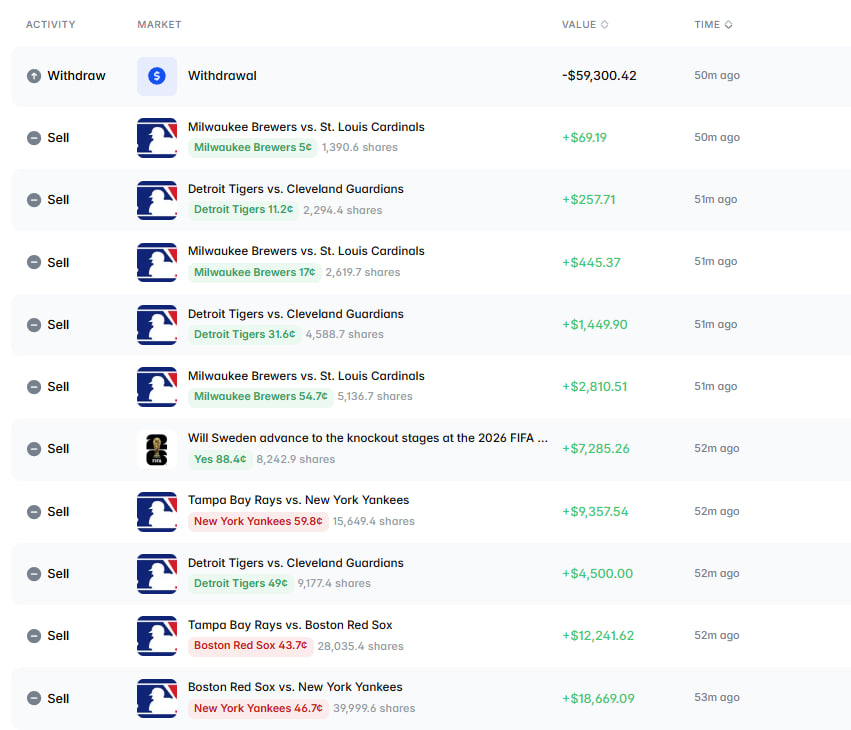851x730 pixels.
Task: Click MLB logo for Detroit Tigers 11.2¢ sale
Action: point(157,200)
